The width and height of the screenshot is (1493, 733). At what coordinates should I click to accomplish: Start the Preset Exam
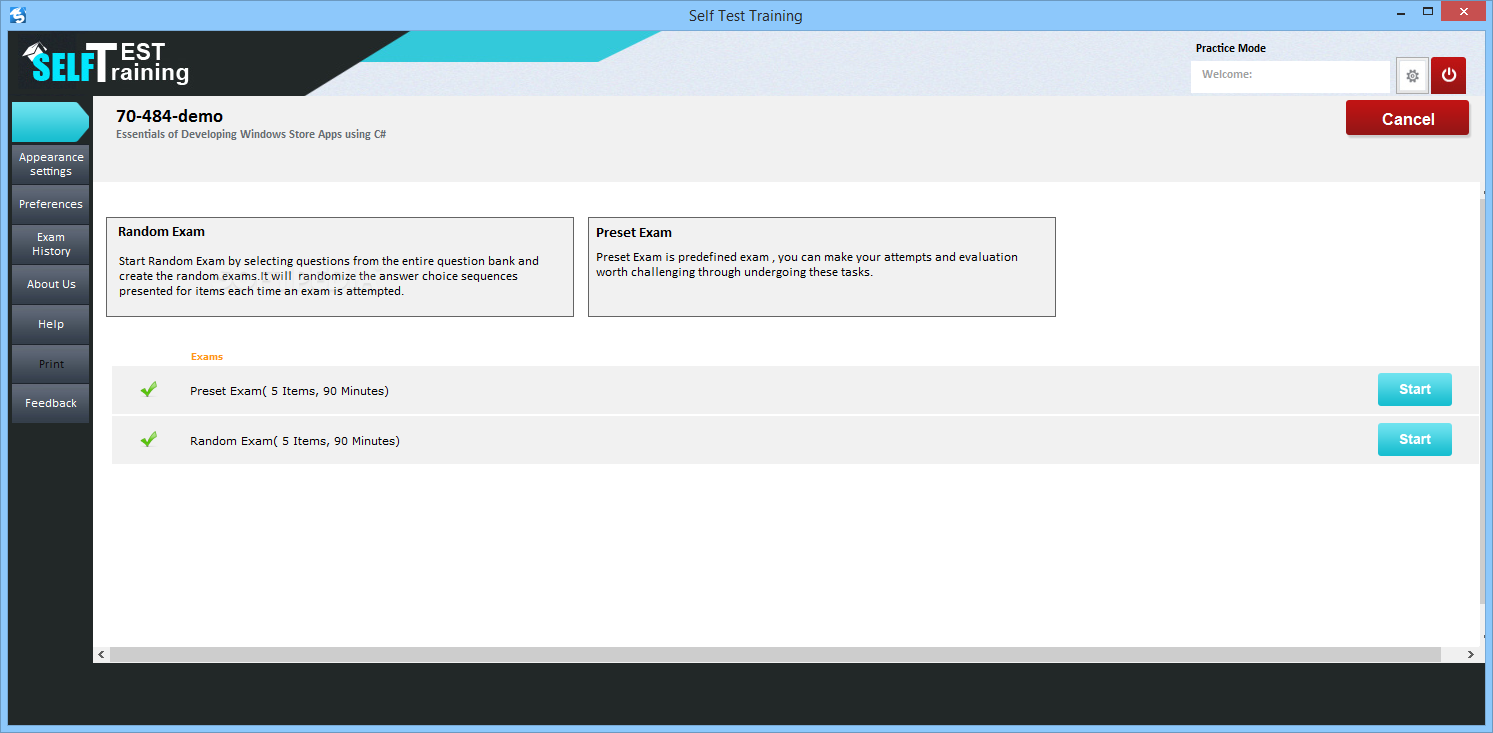click(1415, 389)
